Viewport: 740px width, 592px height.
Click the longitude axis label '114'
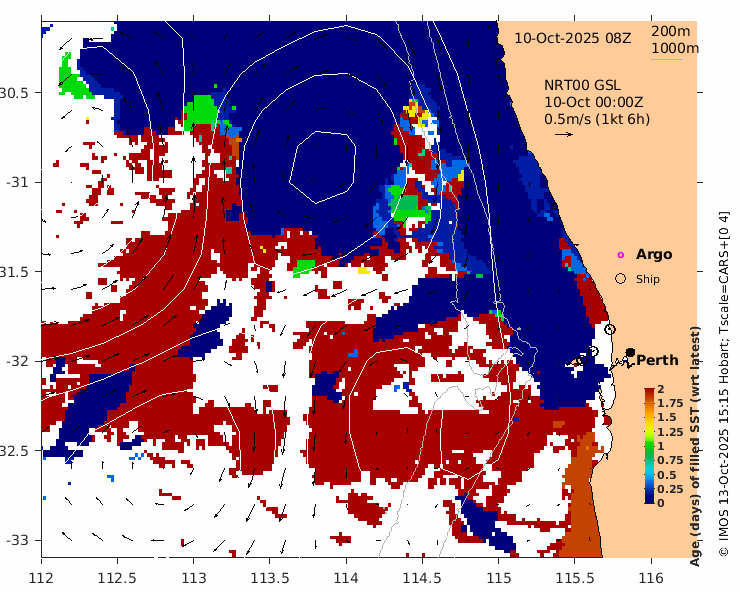click(x=346, y=578)
